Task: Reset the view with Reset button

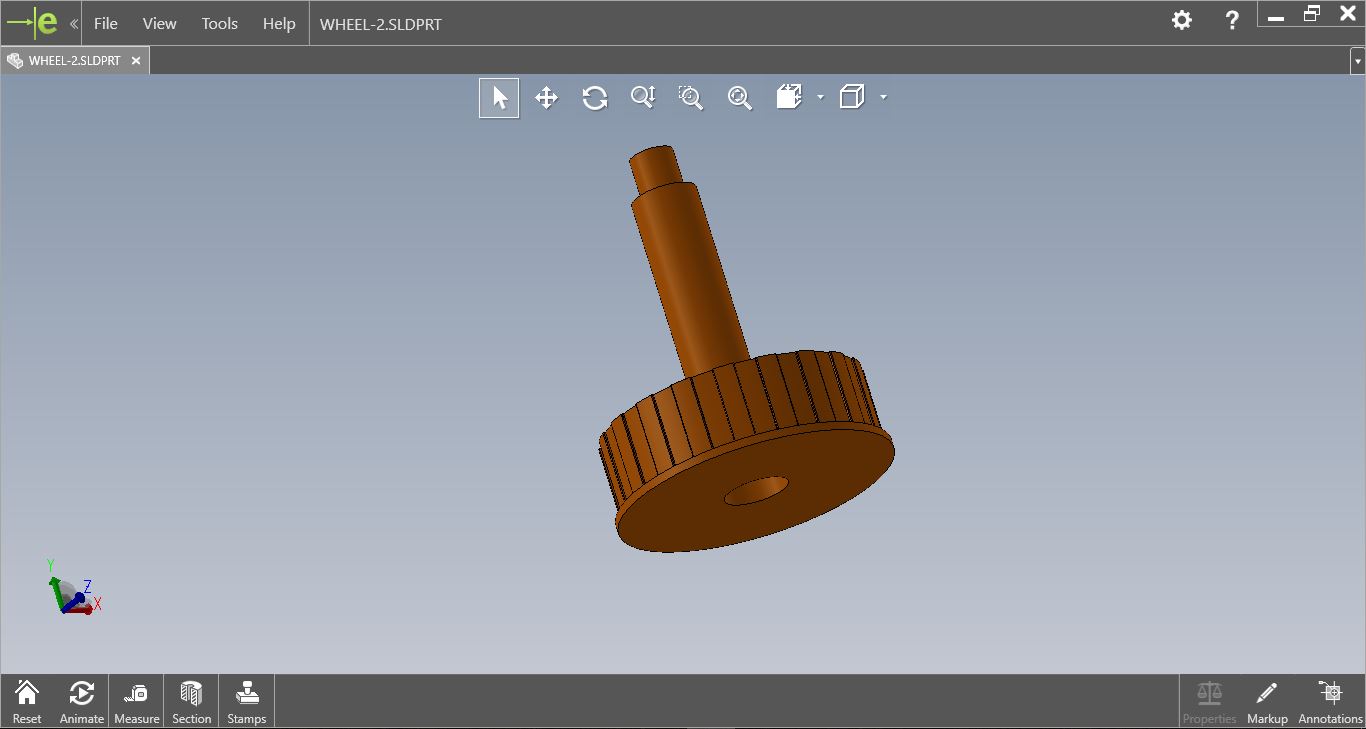Action: pos(27,701)
